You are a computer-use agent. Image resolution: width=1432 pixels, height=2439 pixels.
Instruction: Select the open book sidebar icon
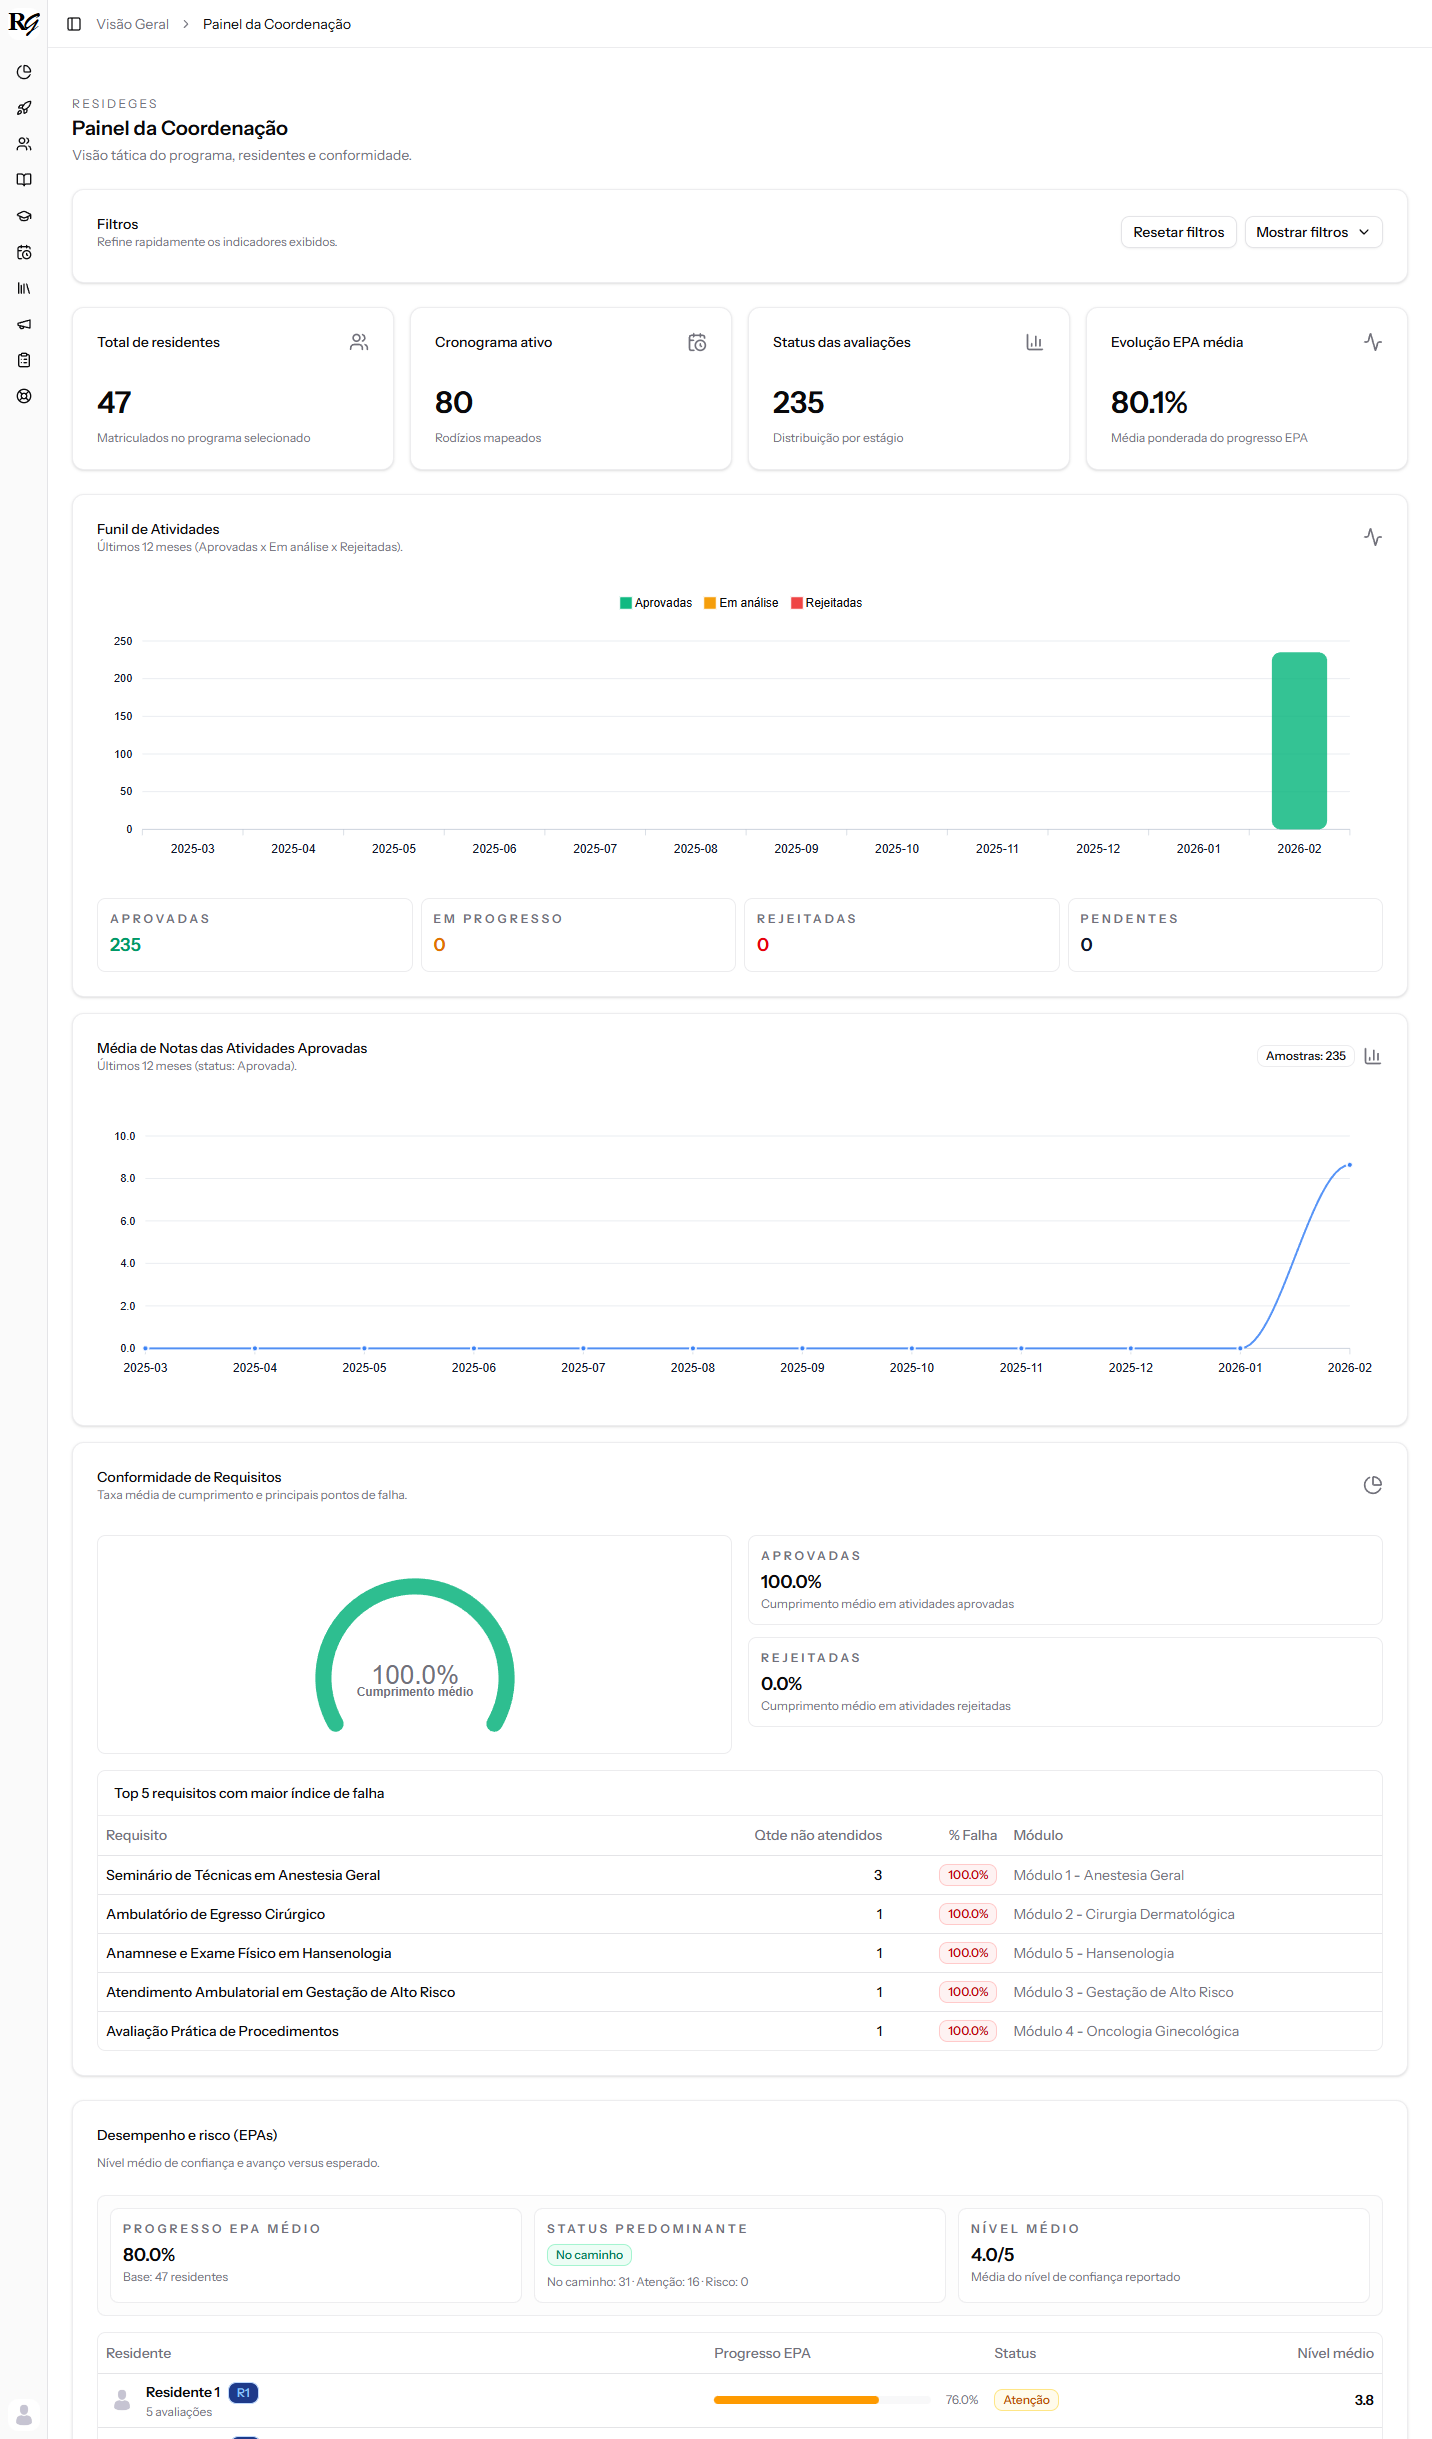tap(24, 180)
